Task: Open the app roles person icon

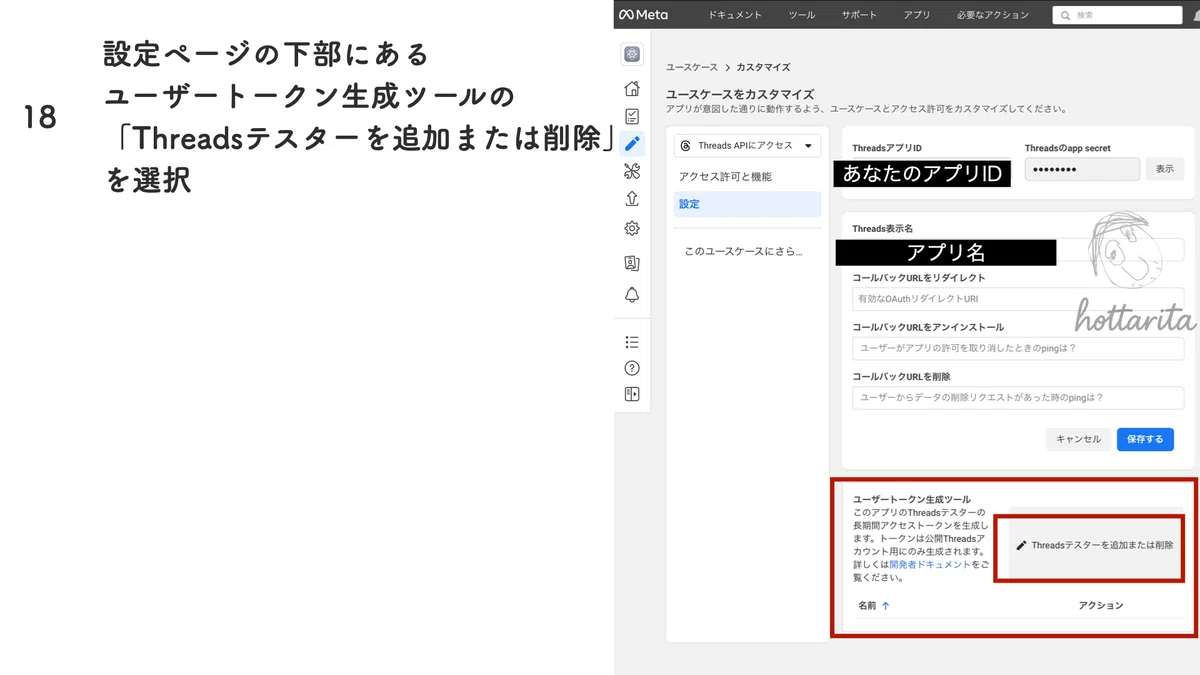Action: (x=631, y=263)
